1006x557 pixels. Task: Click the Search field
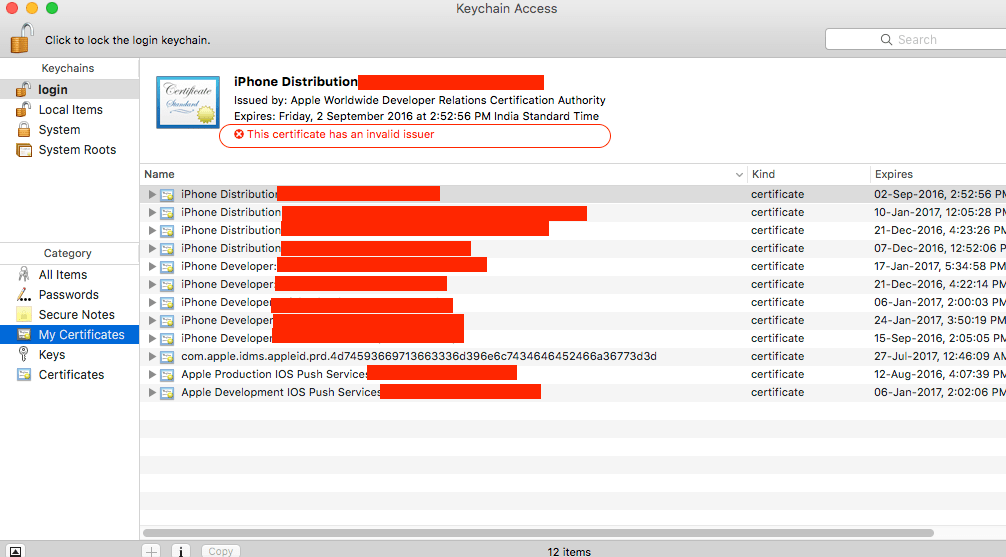click(916, 39)
